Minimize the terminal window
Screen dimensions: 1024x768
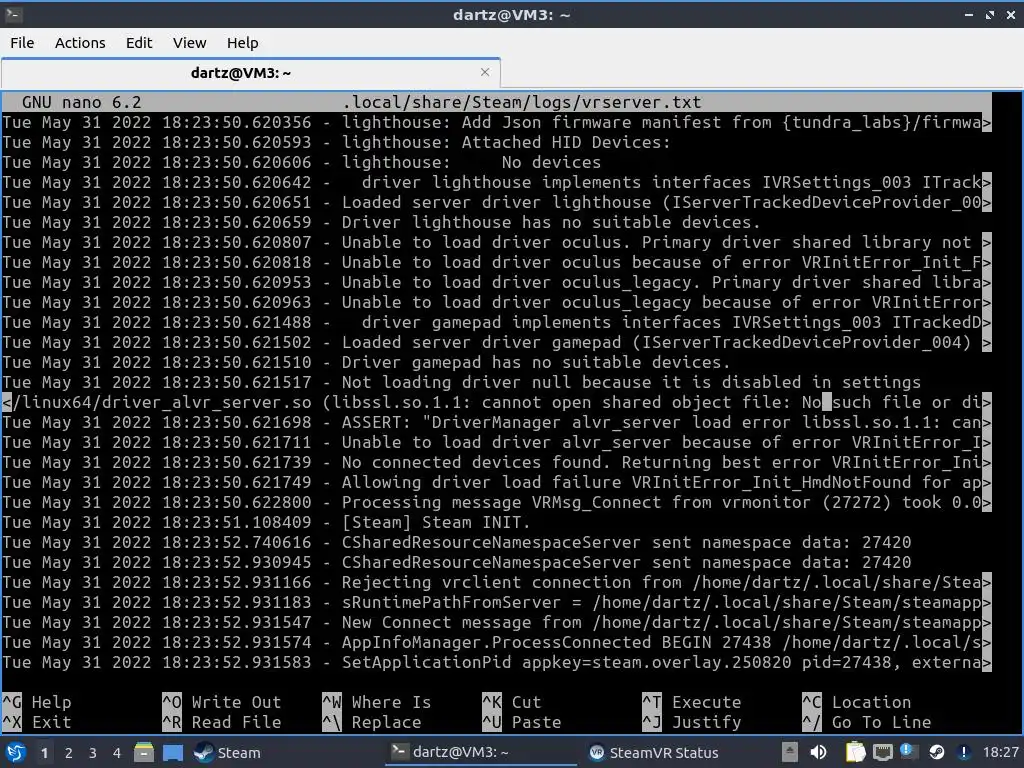pos(968,14)
